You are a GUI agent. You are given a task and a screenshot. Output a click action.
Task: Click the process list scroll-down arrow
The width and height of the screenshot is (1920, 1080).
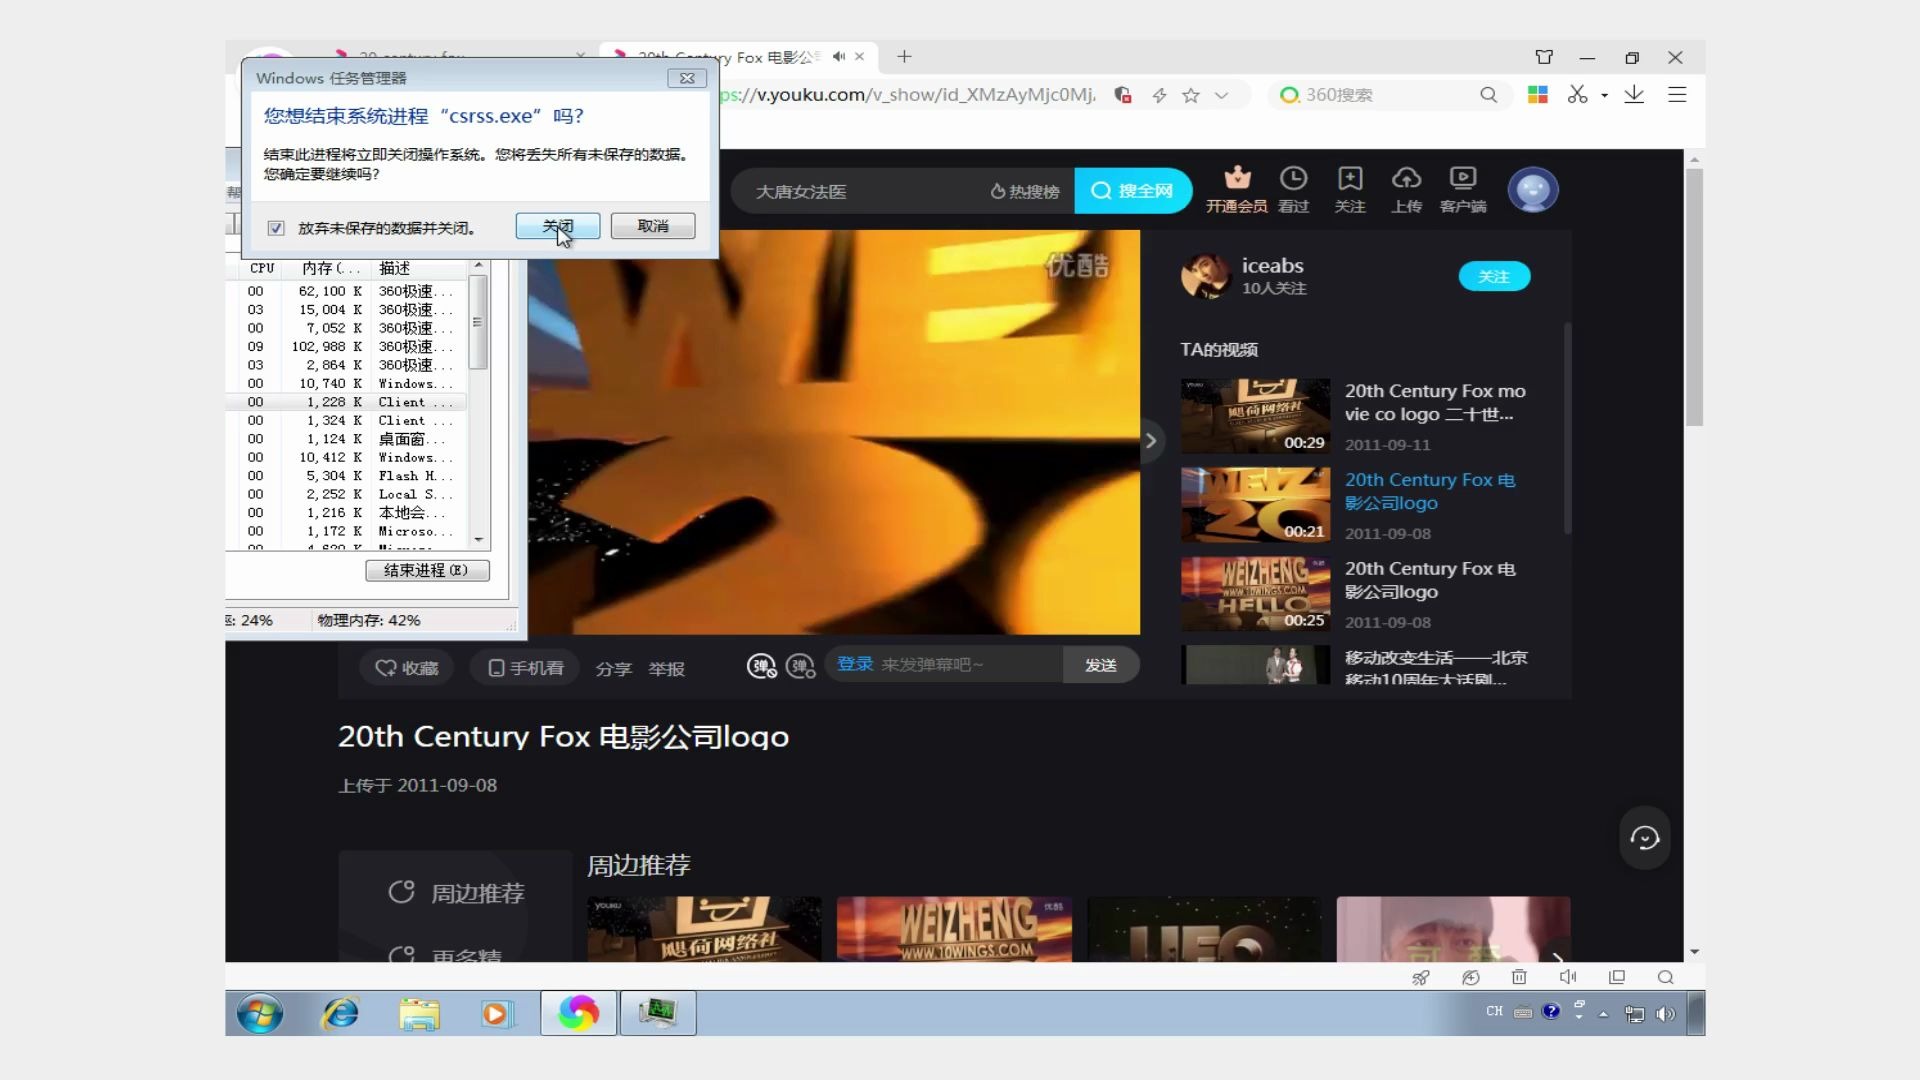point(478,539)
